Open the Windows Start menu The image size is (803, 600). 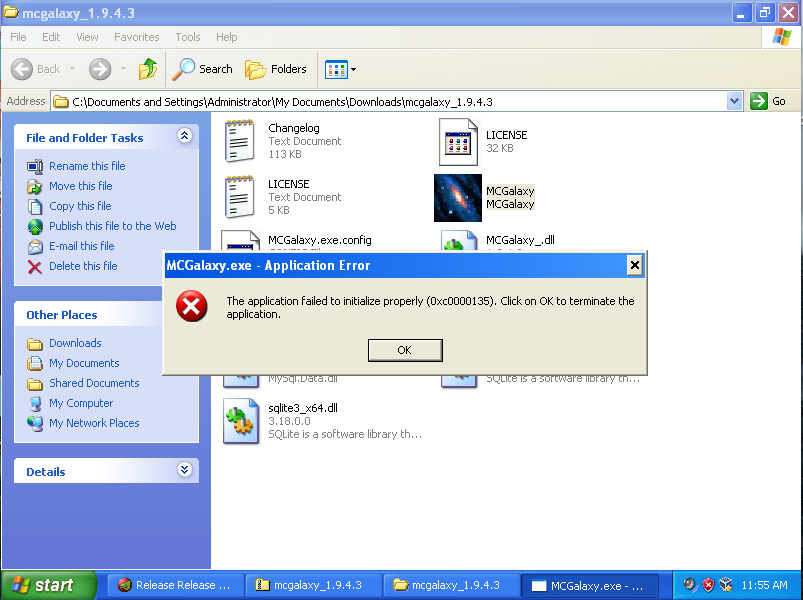47,585
